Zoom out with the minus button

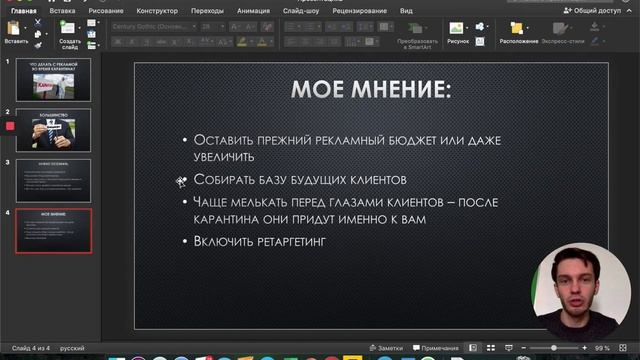click(524, 348)
